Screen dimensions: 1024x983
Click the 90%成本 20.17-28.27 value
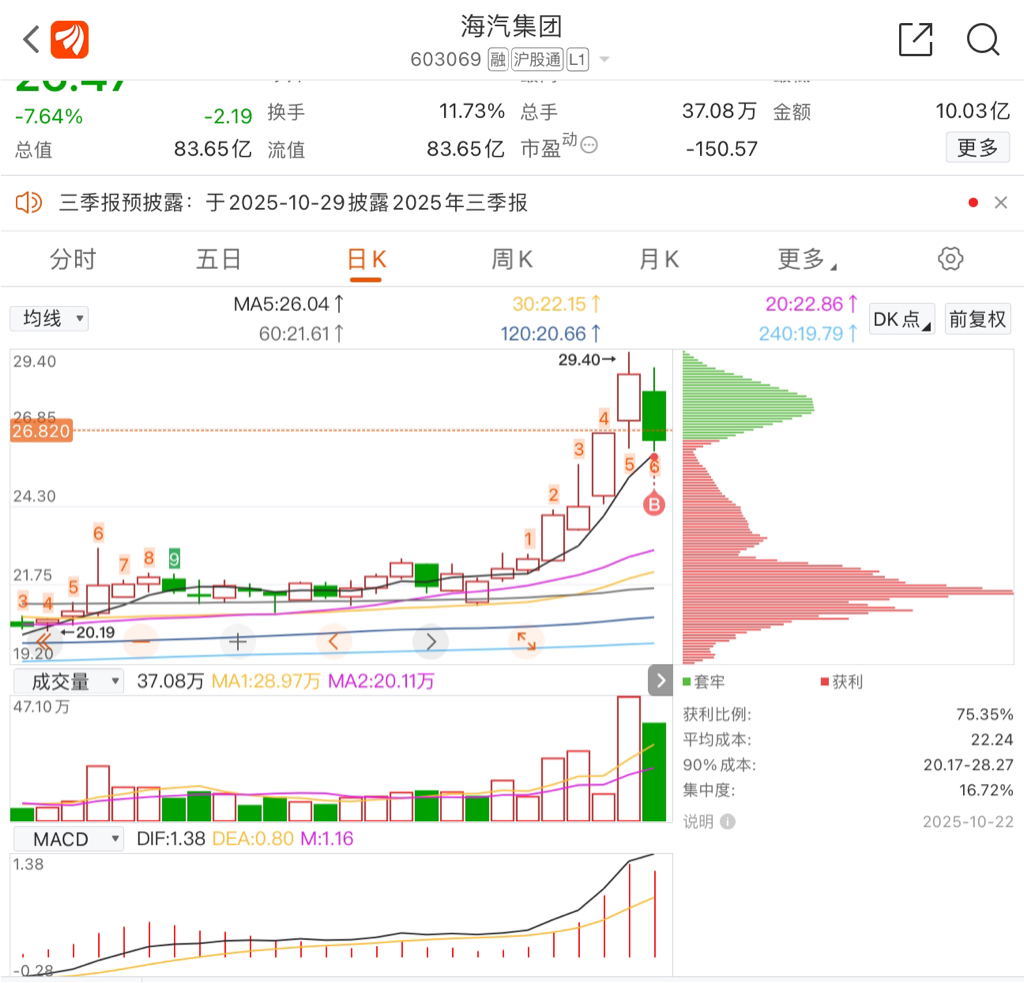click(968, 765)
